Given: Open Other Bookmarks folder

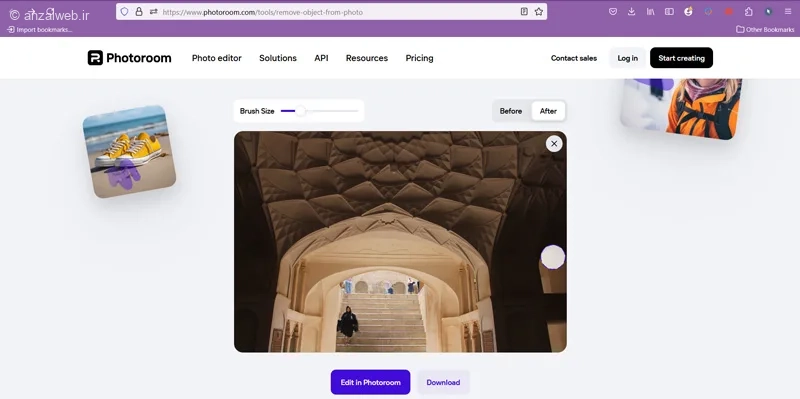Looking at the screenshot, I should click(765, 30).
